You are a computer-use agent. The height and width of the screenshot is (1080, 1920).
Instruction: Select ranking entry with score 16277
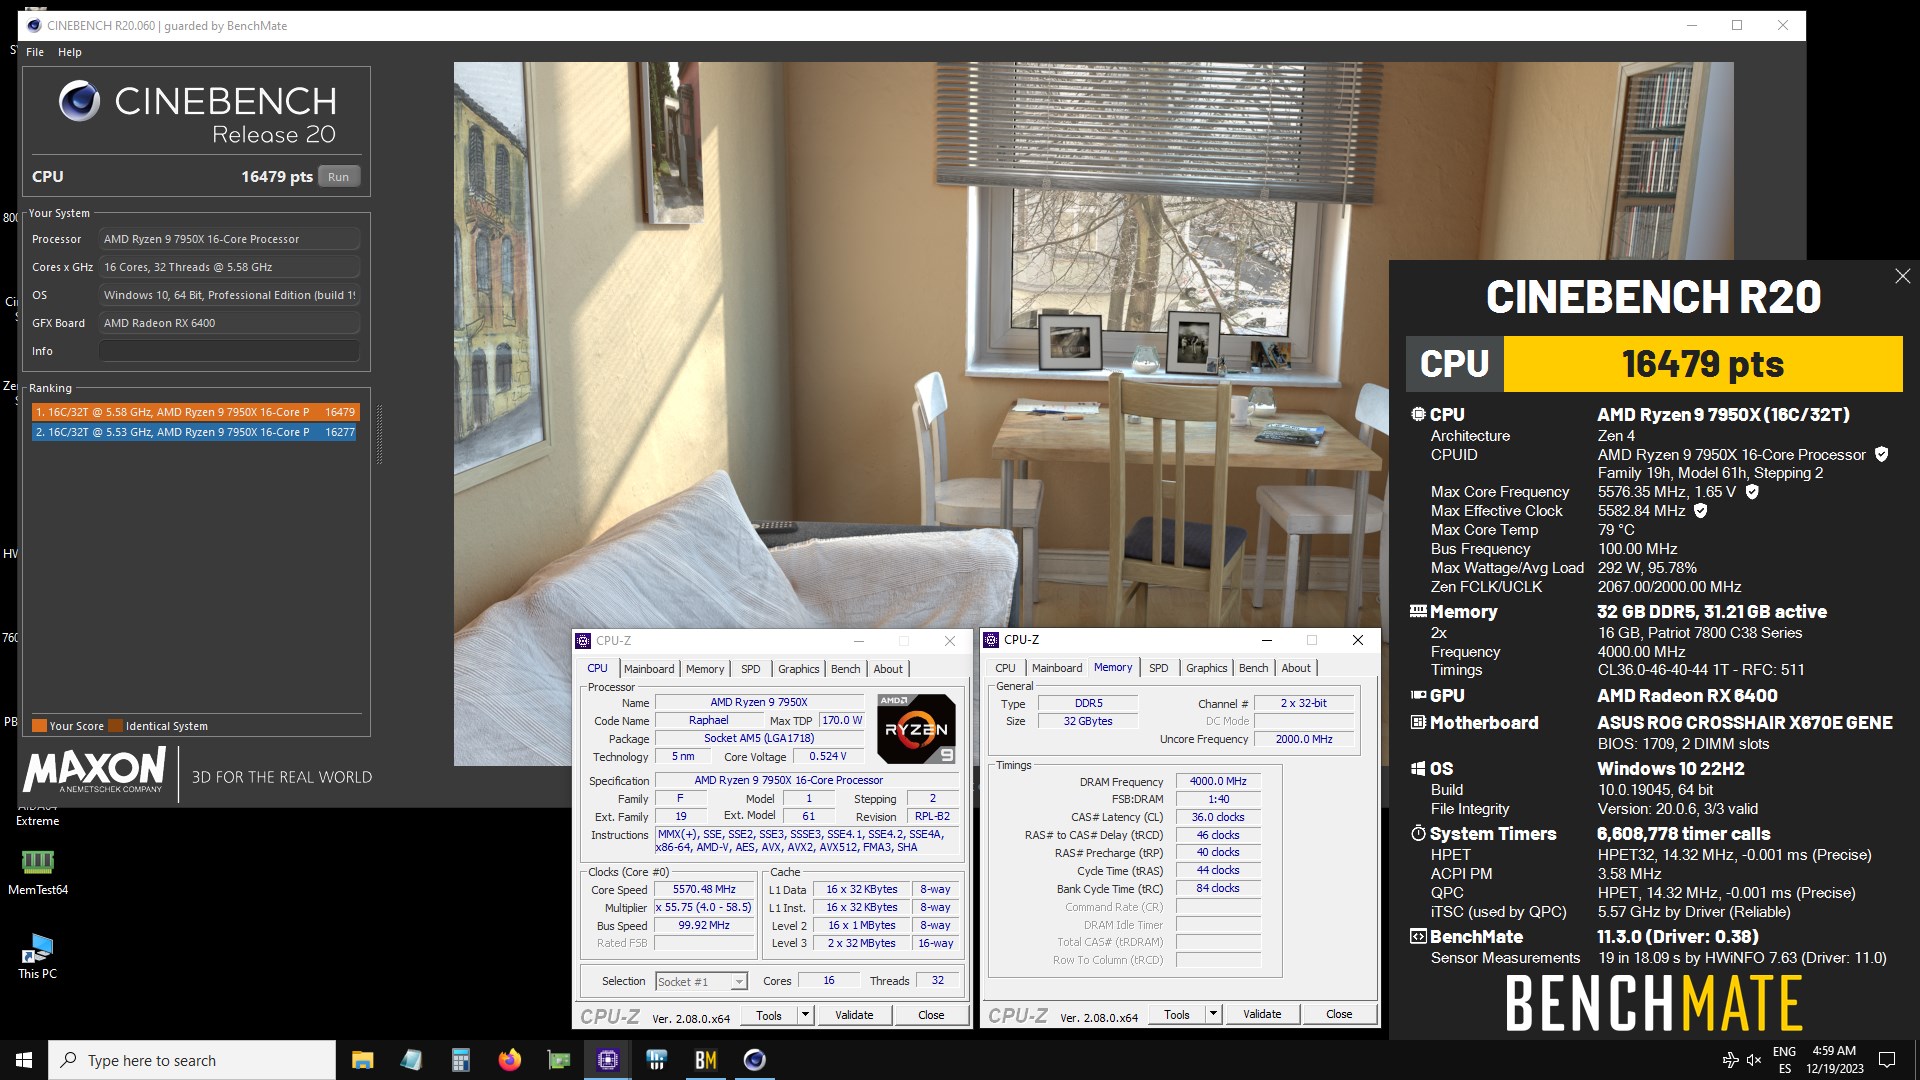pos(194,432)
